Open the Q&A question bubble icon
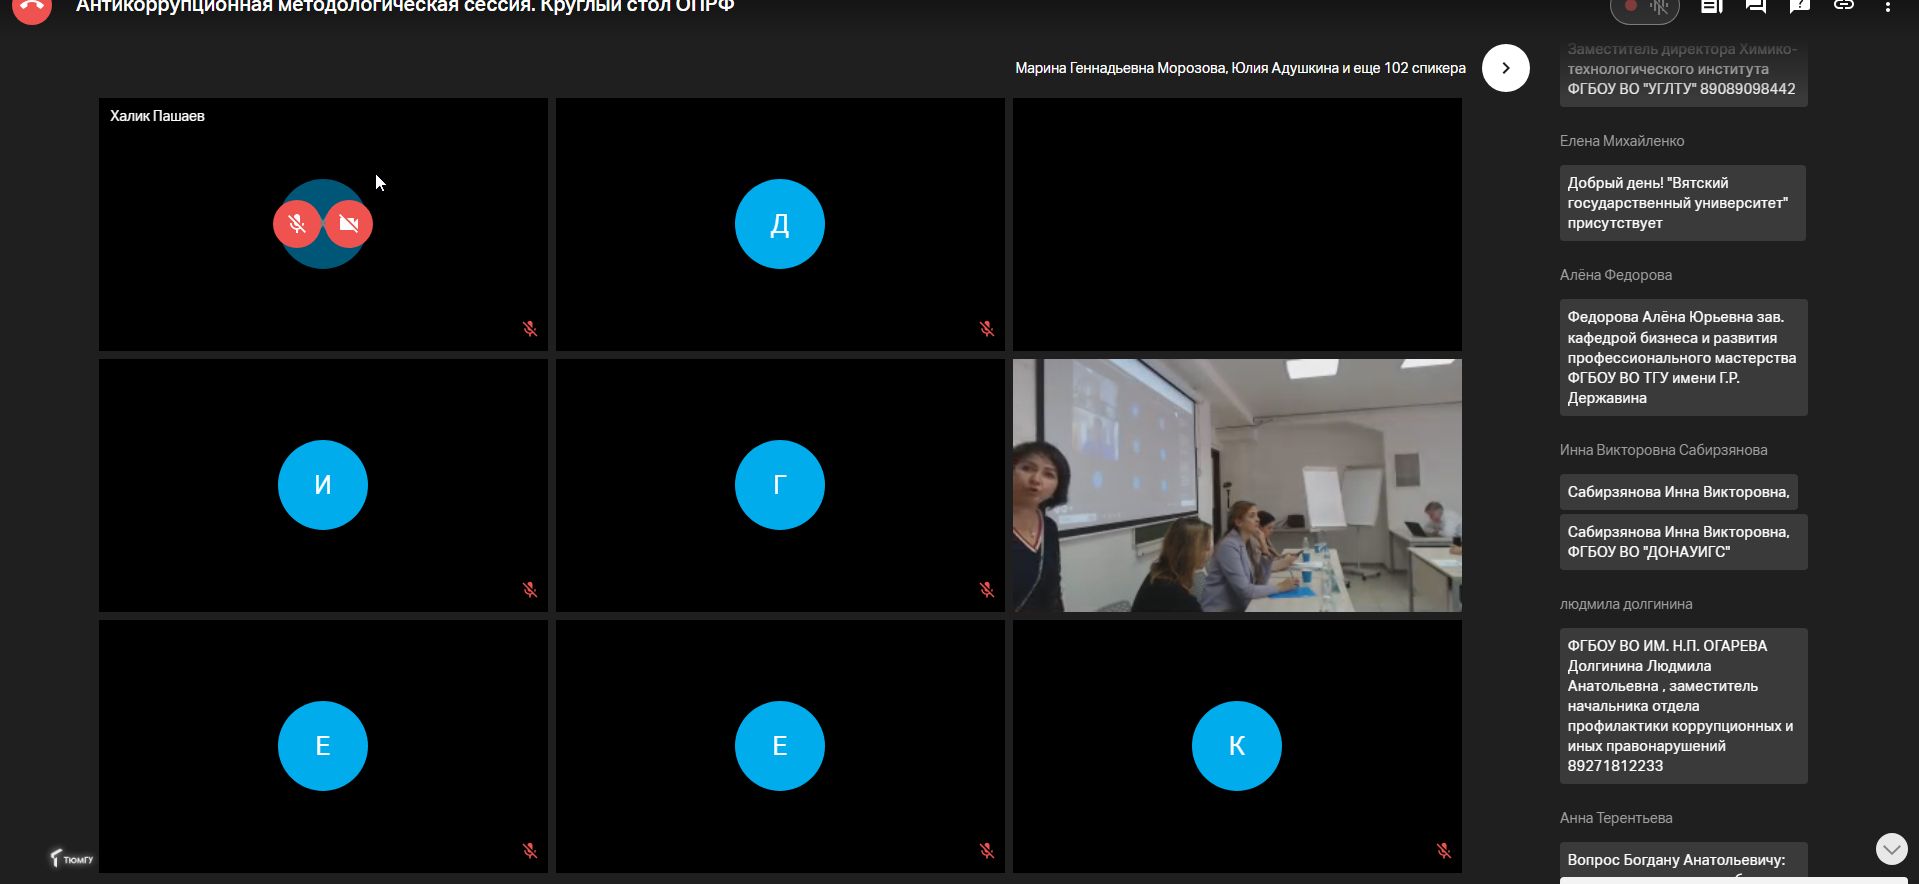Image resolution: width=1919 pixels, height=884 pixels. (x=1799, y=7)
